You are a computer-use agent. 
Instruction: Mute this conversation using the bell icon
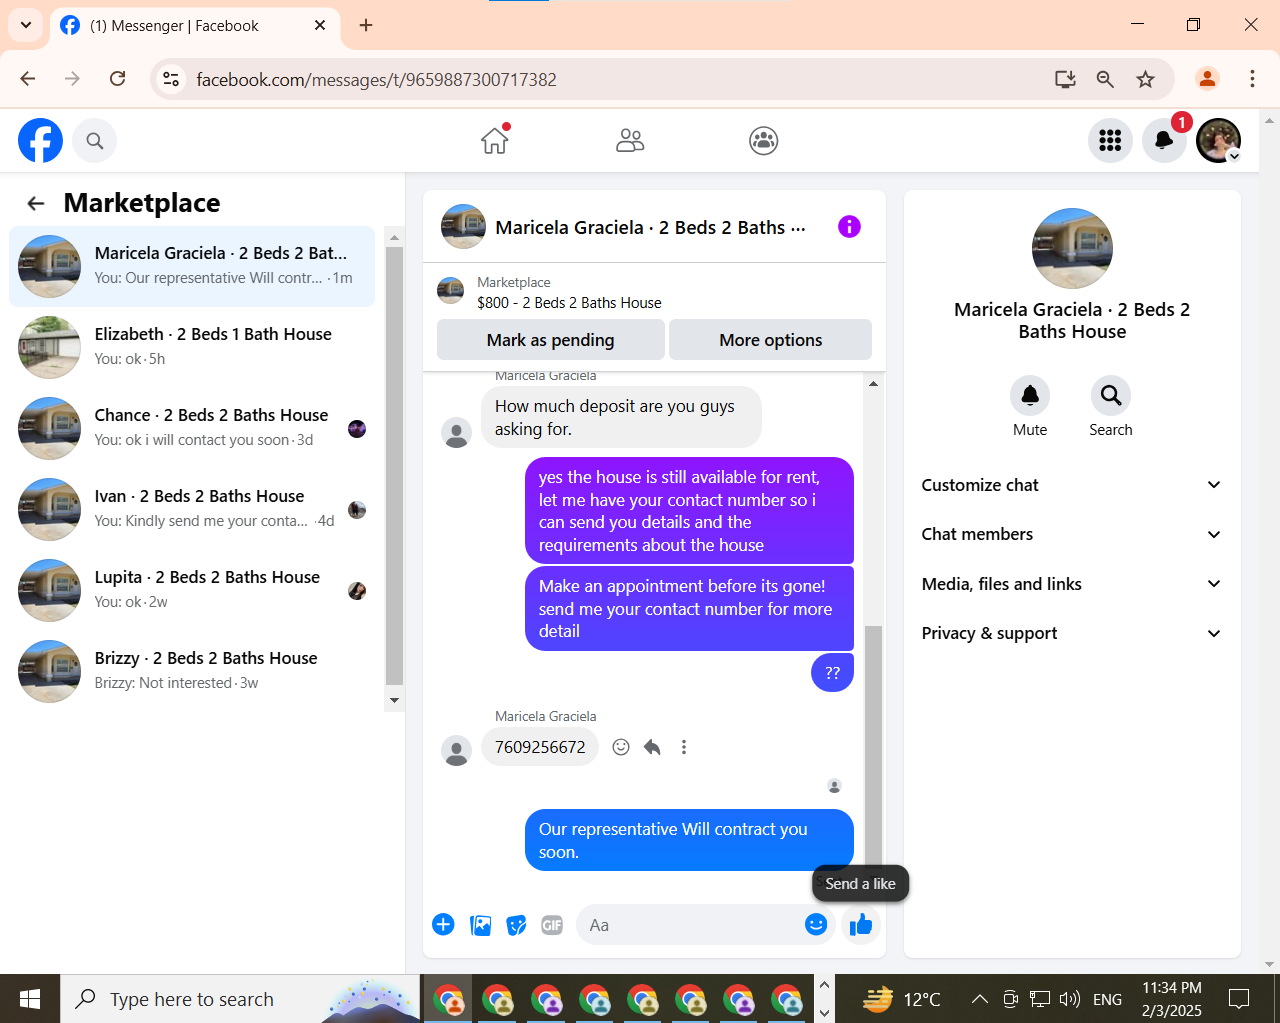click(1030, 396)
